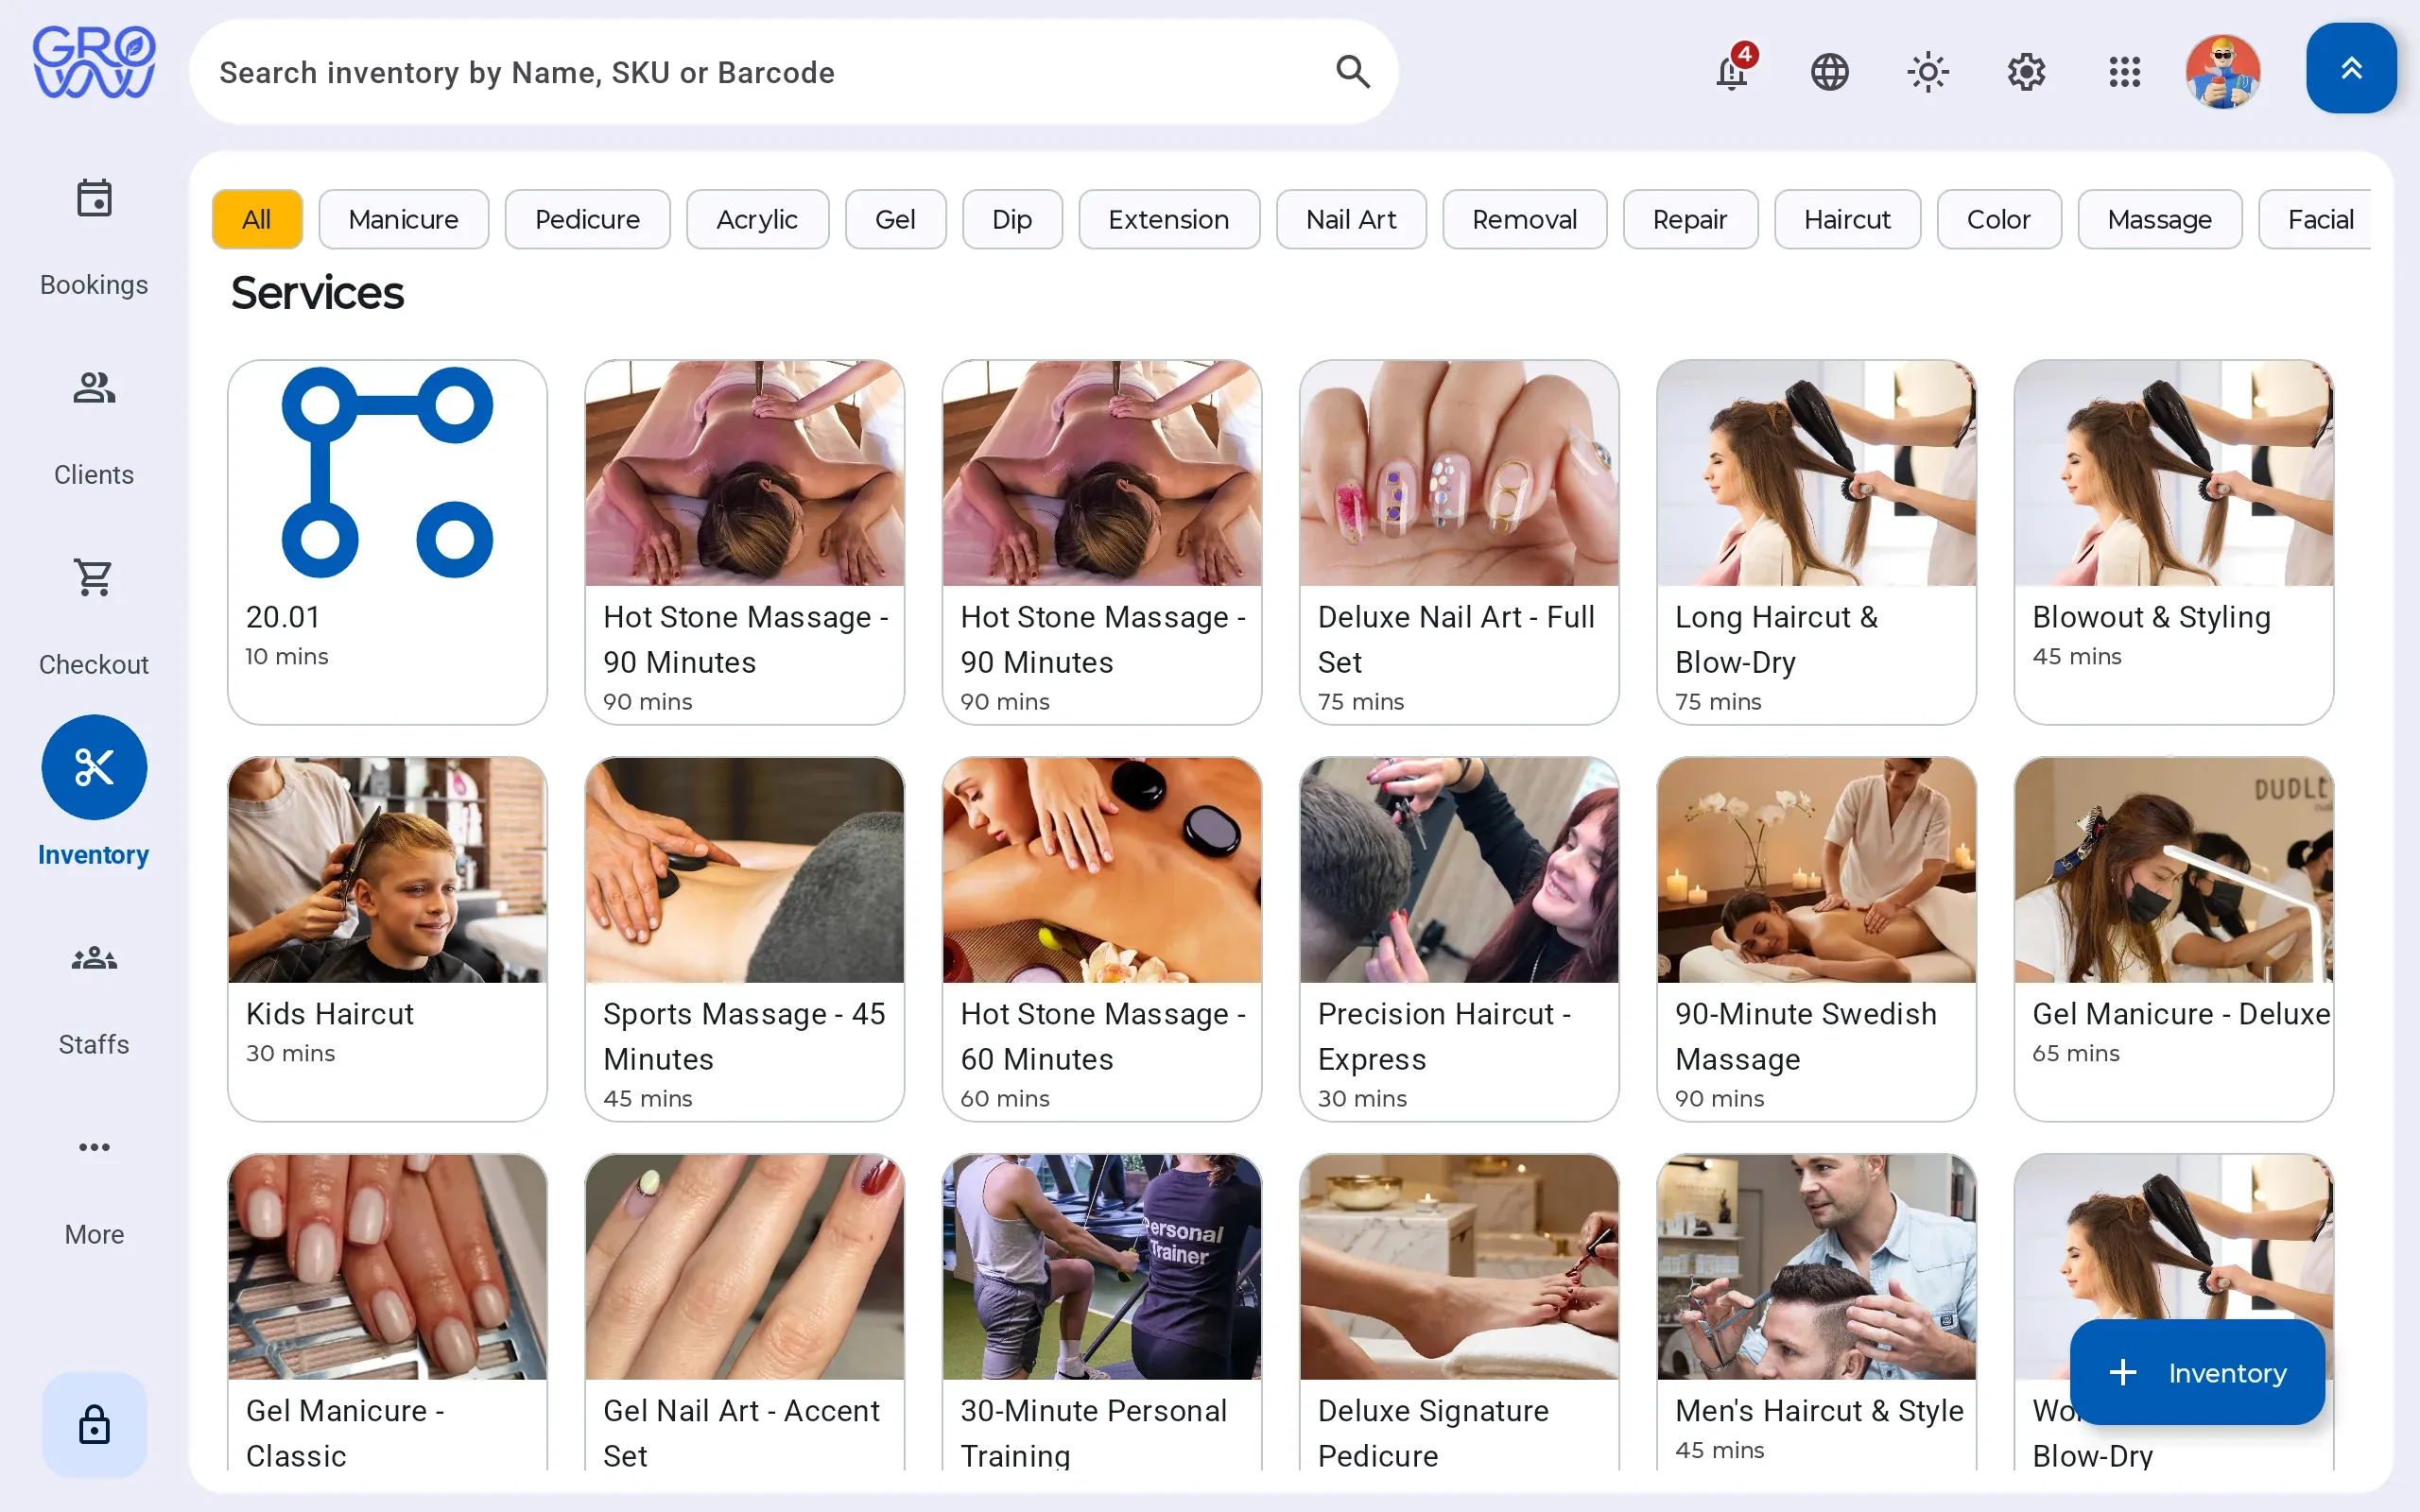Screen dimensions: 2420x1512
Task: Focus the inventory search field
Action: (x=793, y=71)
